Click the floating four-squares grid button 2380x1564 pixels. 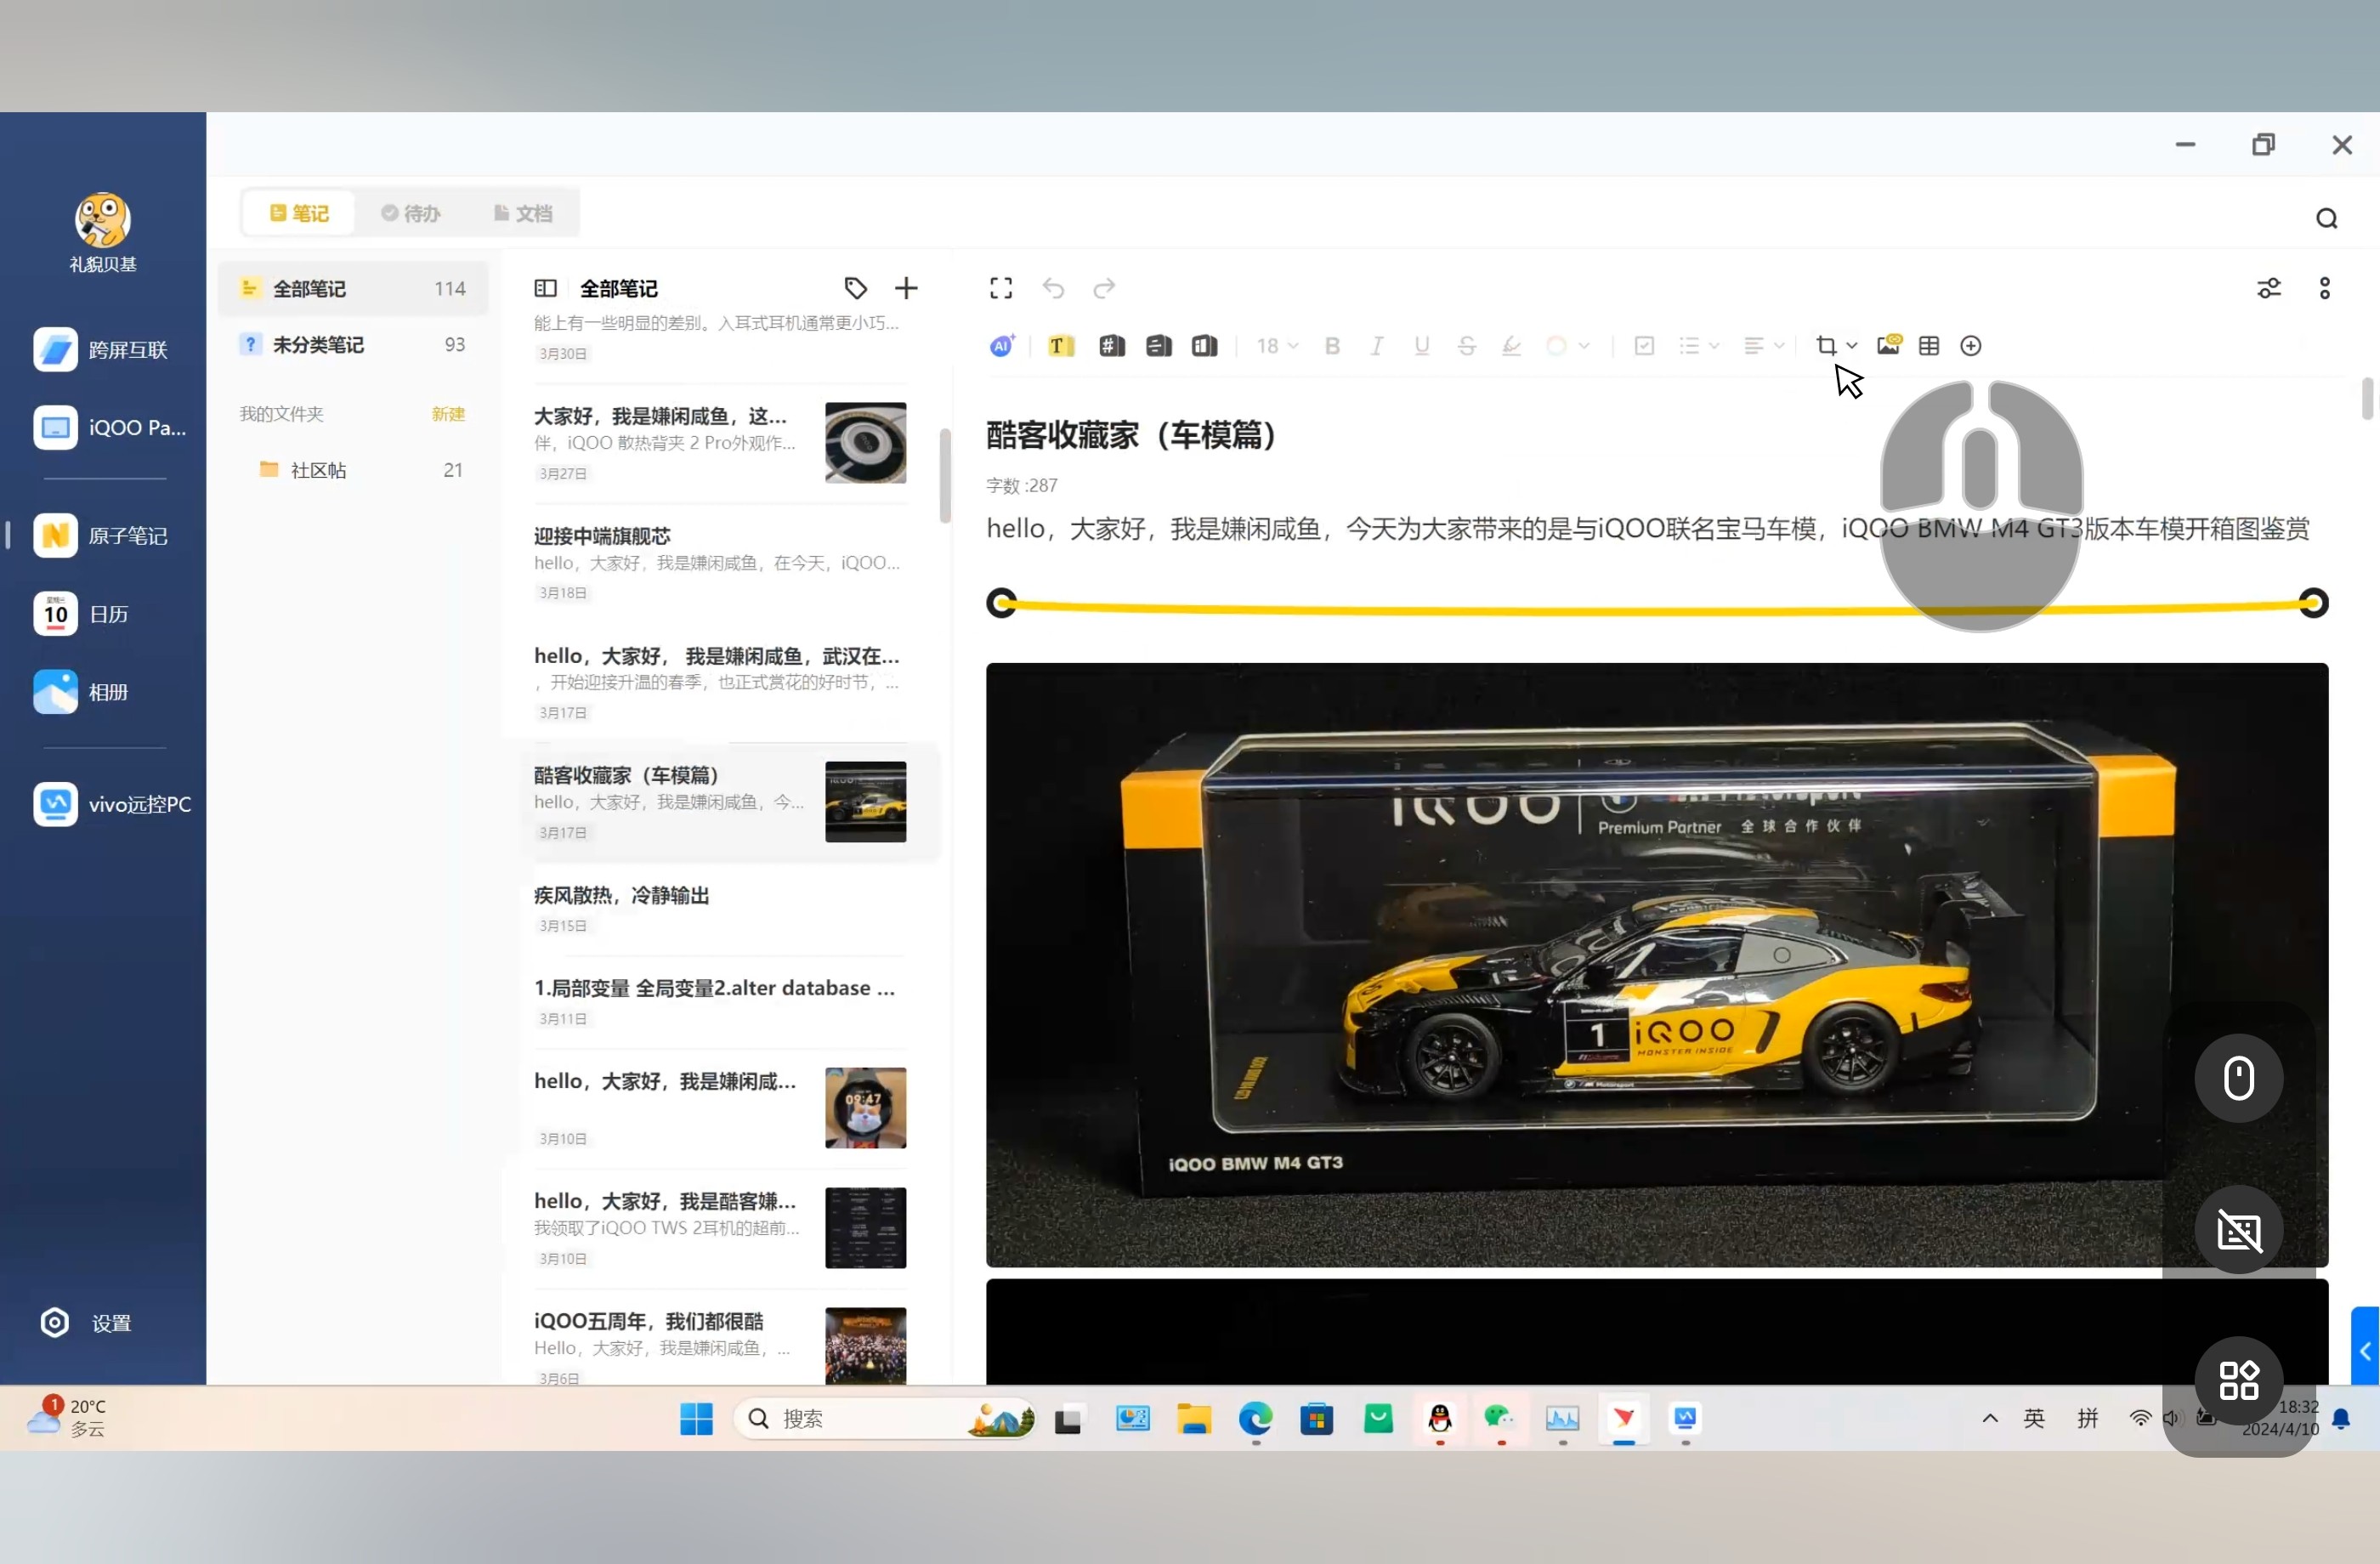[x=2239, y=1380]
